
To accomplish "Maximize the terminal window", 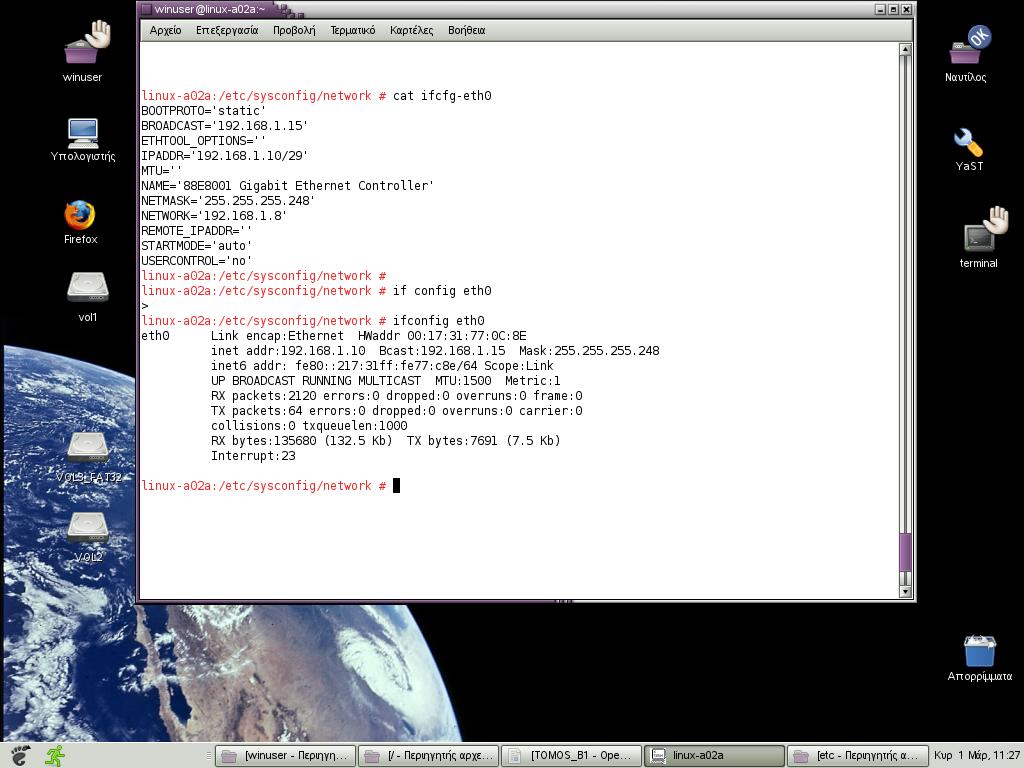I will (893, 9).
